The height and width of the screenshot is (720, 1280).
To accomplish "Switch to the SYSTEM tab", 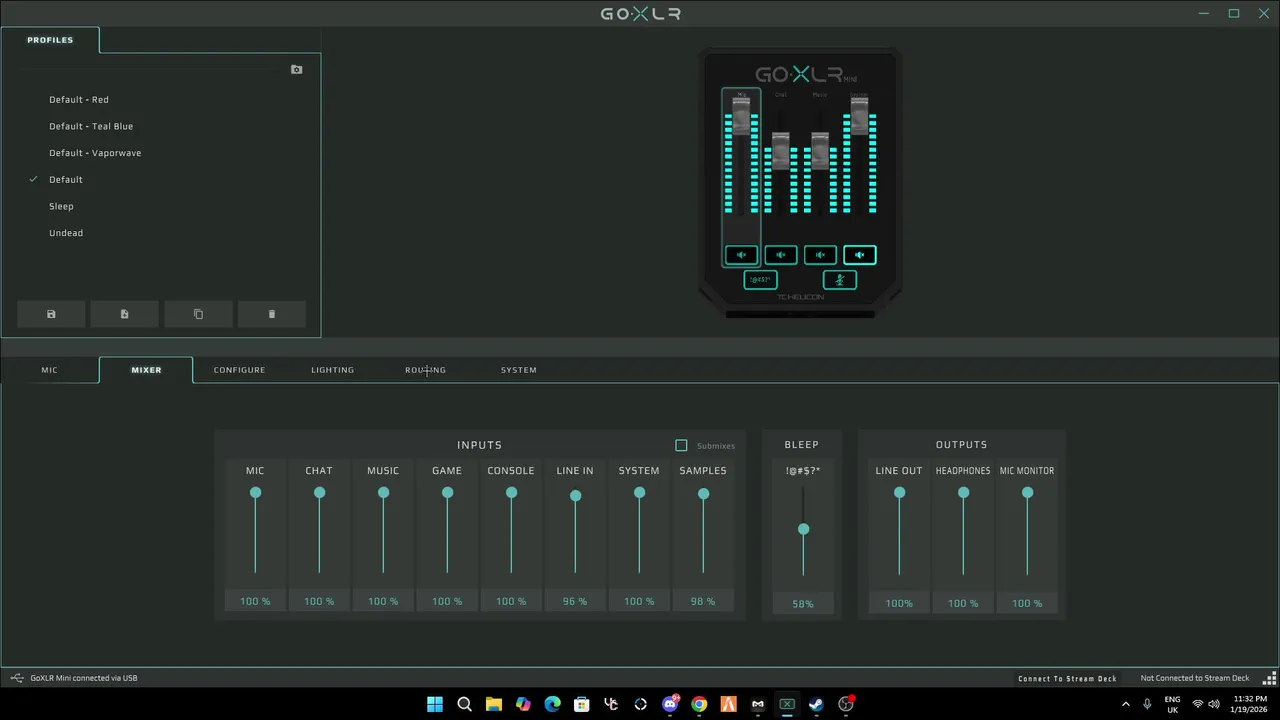I will 518,370.
